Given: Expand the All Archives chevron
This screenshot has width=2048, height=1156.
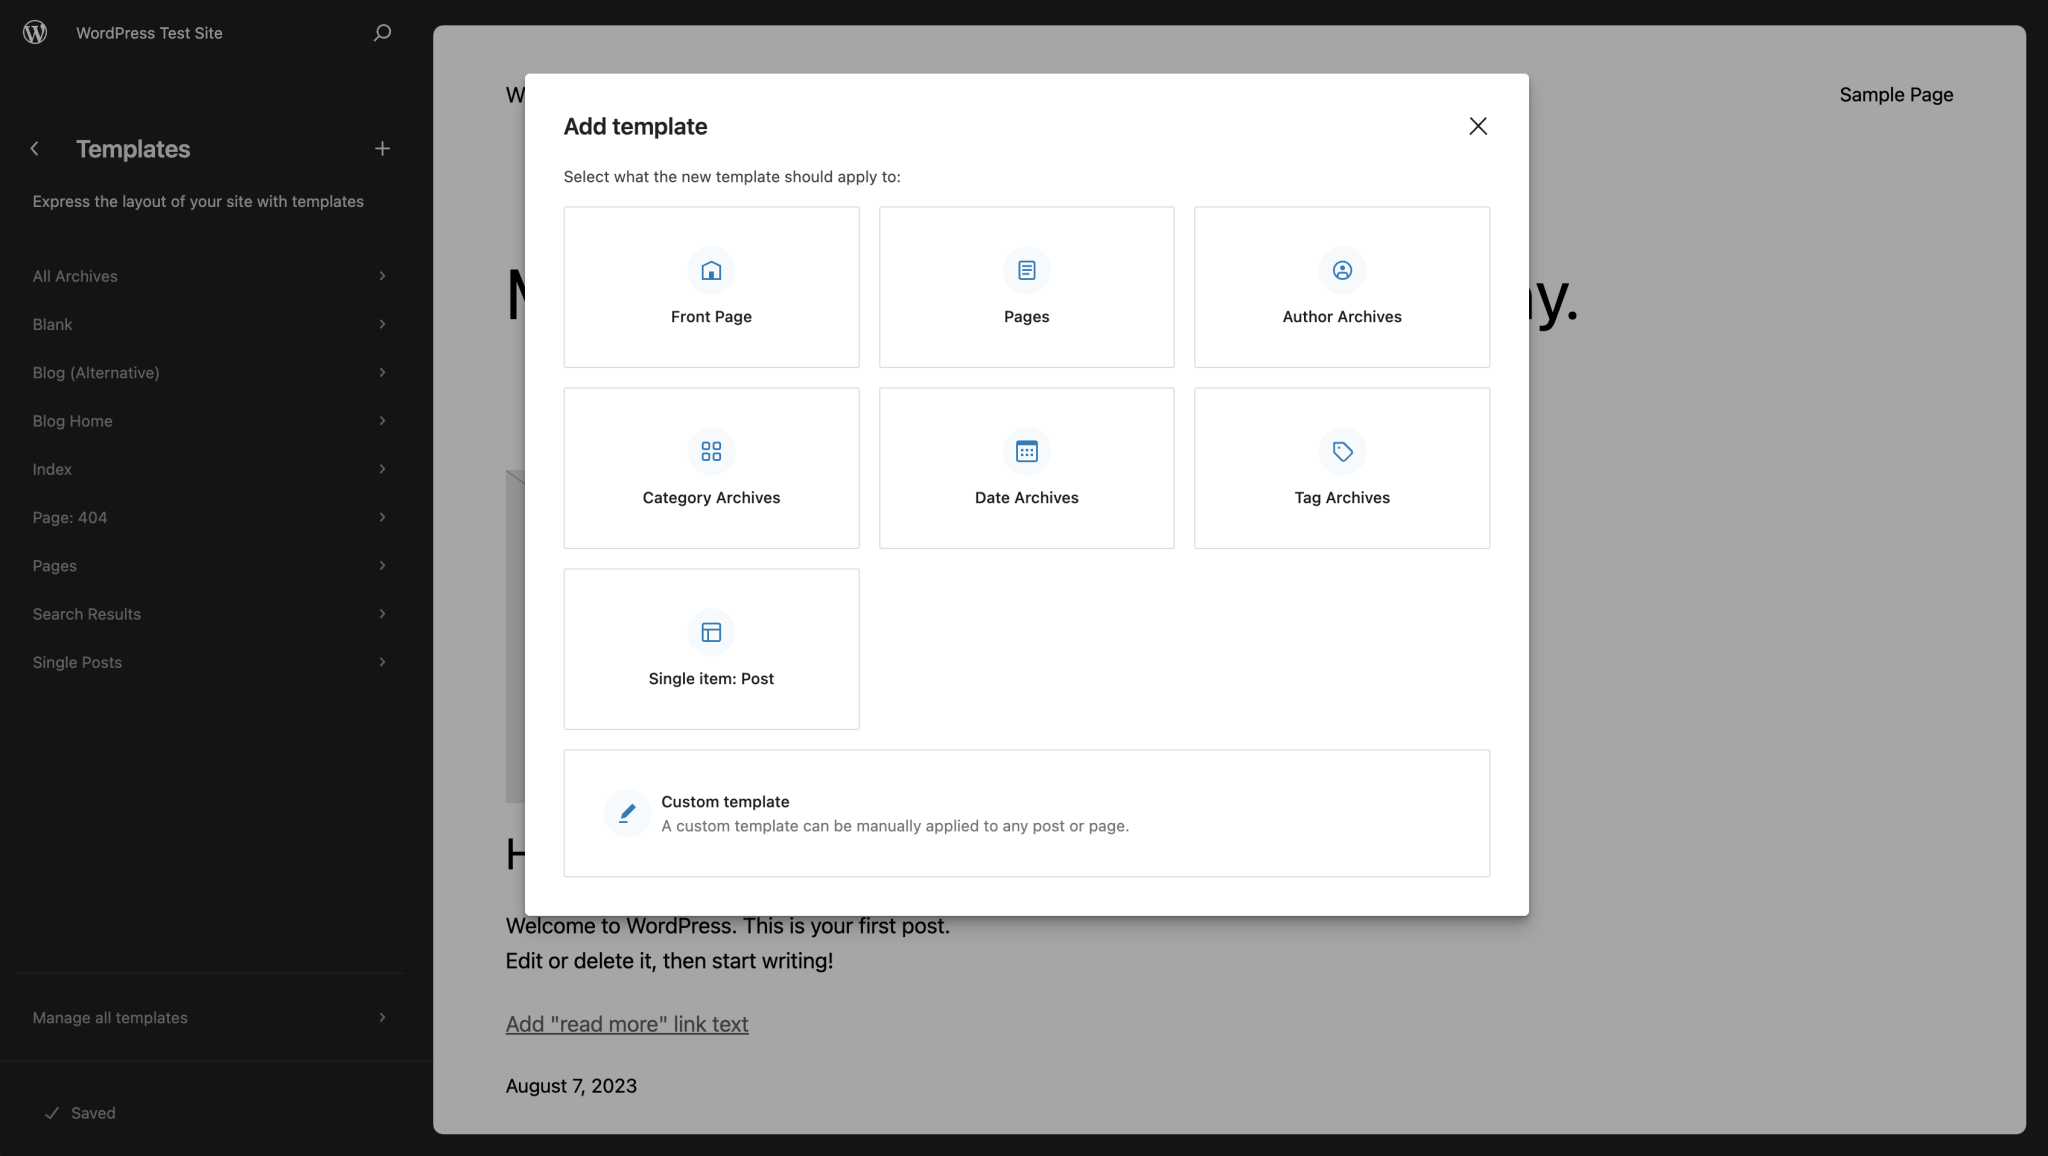Looking at the screenshot, I should click(382, 276).
